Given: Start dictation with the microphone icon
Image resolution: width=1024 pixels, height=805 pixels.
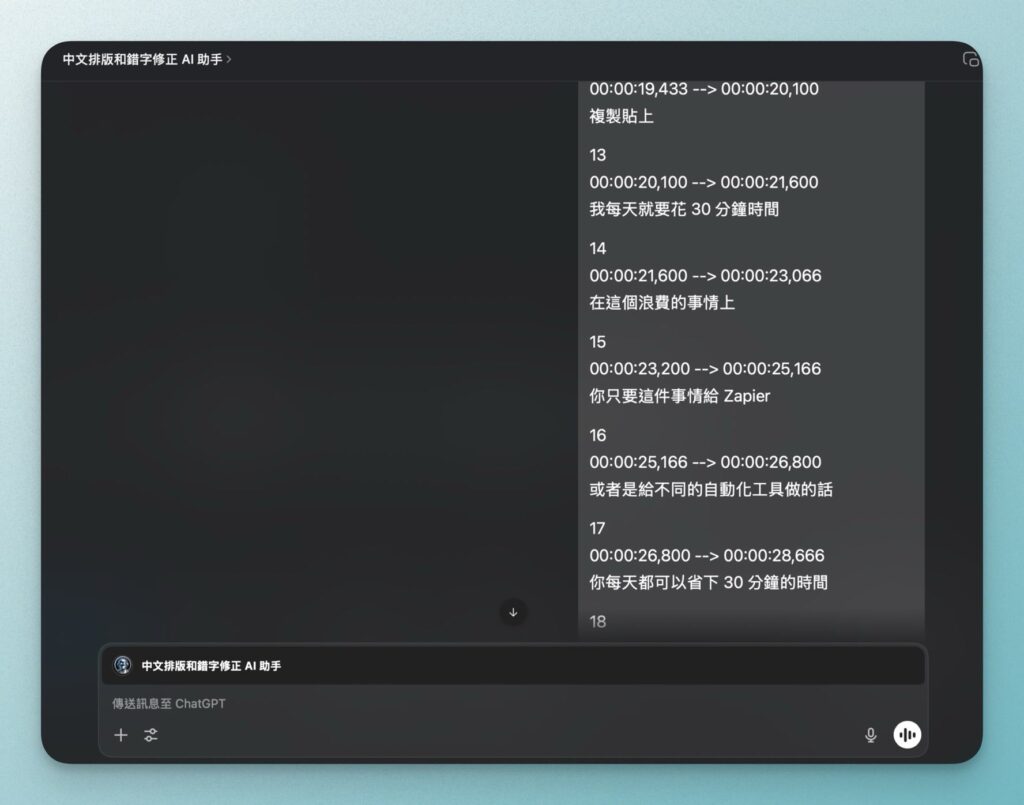Looking at the screenshot, I should click(x=871, y=735).
